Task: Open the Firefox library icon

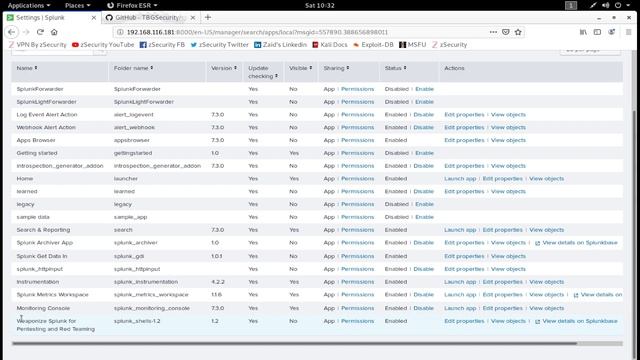Action: tap(583, 32)
